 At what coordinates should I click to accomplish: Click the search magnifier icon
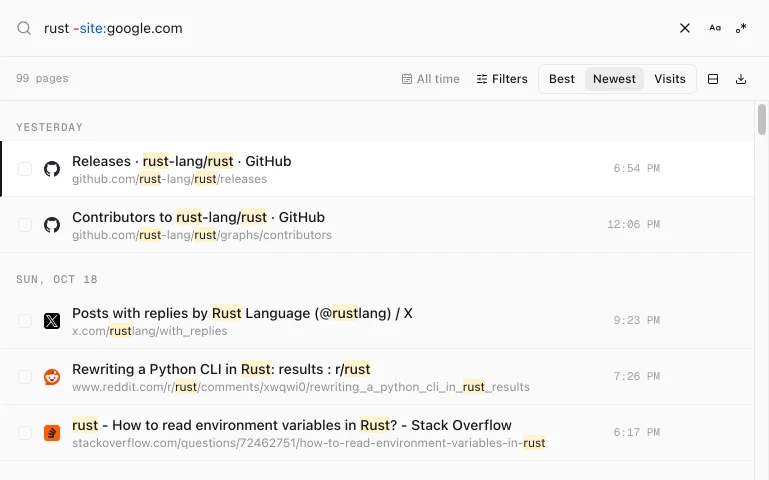[x=24, y=28]
